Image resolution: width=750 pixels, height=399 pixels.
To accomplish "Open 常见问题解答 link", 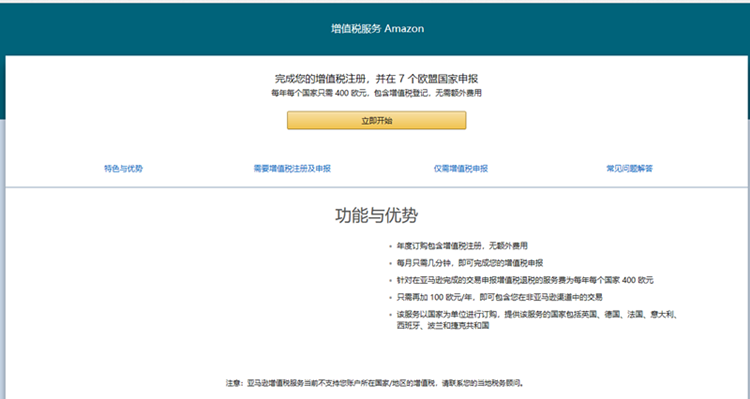I will point(629,168).
